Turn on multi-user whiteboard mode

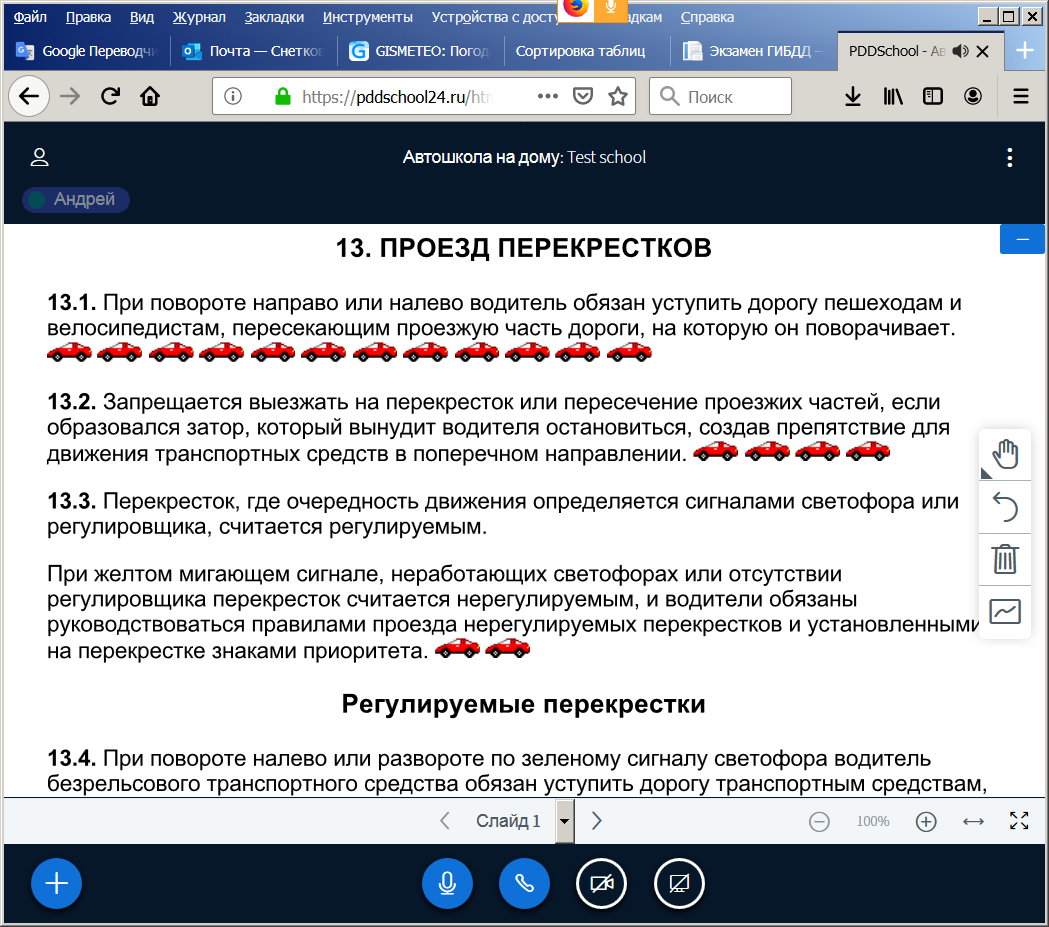[x=1005, y=611]
